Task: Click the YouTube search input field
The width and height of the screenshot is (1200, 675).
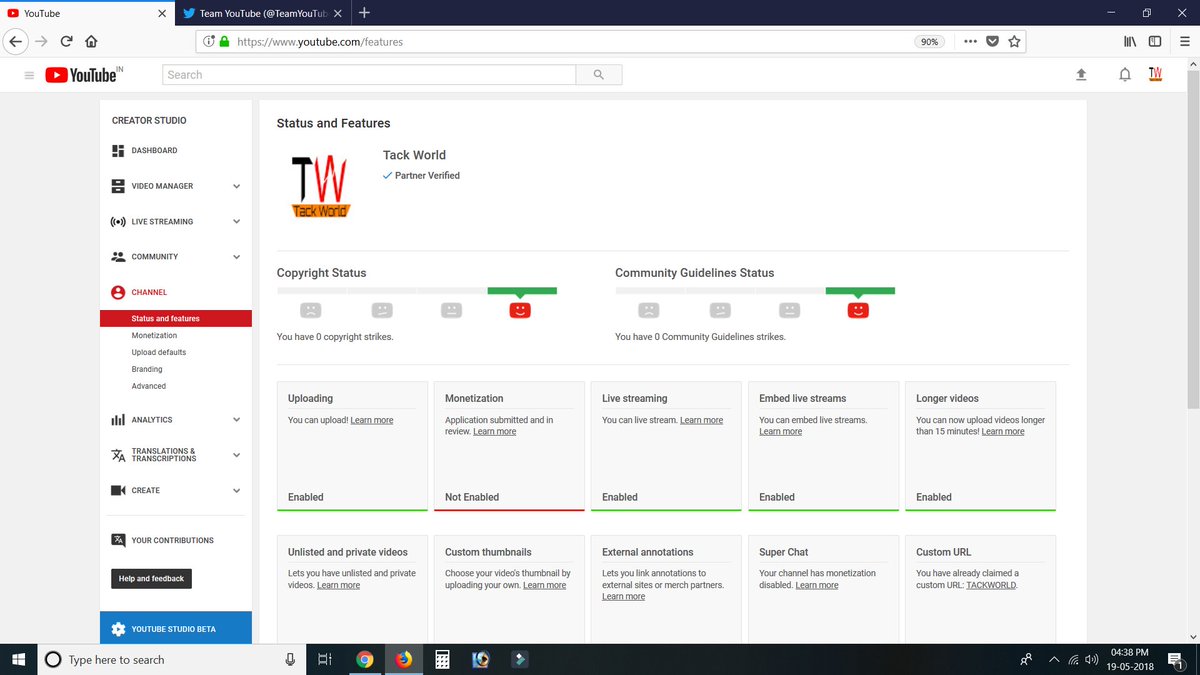Action: click(369, 75)
